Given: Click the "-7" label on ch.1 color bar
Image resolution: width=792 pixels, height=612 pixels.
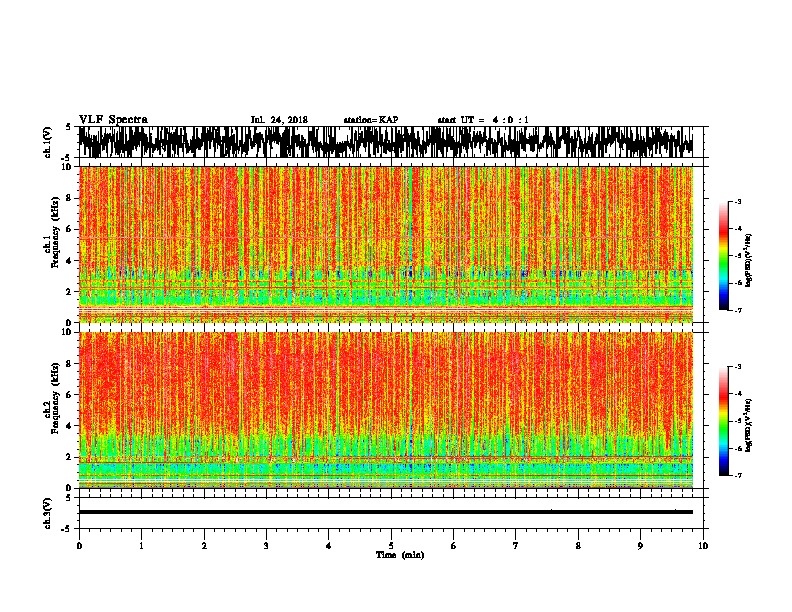Looking at the screenshot, I should (x=738, y=310).
